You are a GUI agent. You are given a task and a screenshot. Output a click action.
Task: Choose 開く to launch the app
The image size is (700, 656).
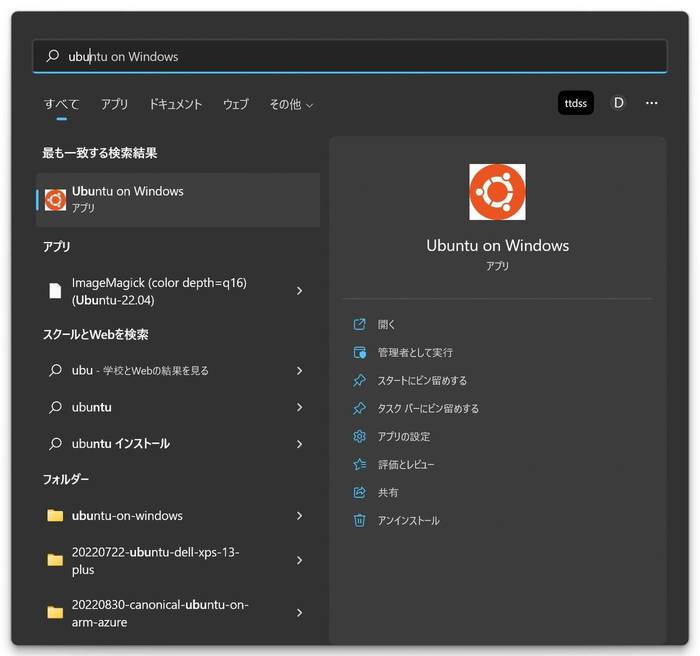(386, 325)
